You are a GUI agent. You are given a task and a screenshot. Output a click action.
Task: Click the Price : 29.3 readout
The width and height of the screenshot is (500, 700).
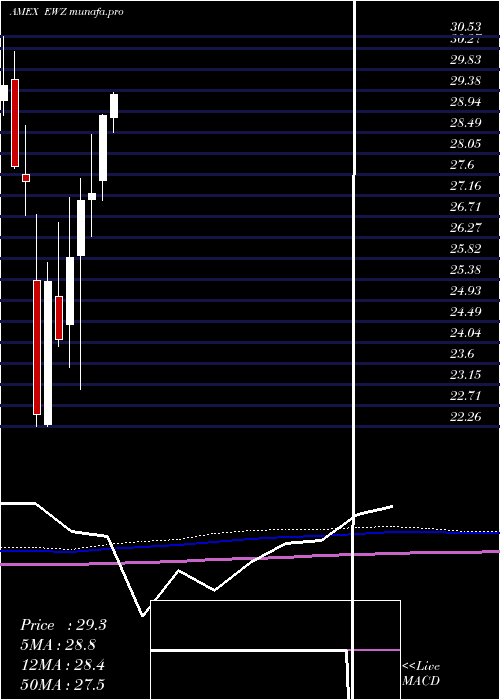click(63, 625)
